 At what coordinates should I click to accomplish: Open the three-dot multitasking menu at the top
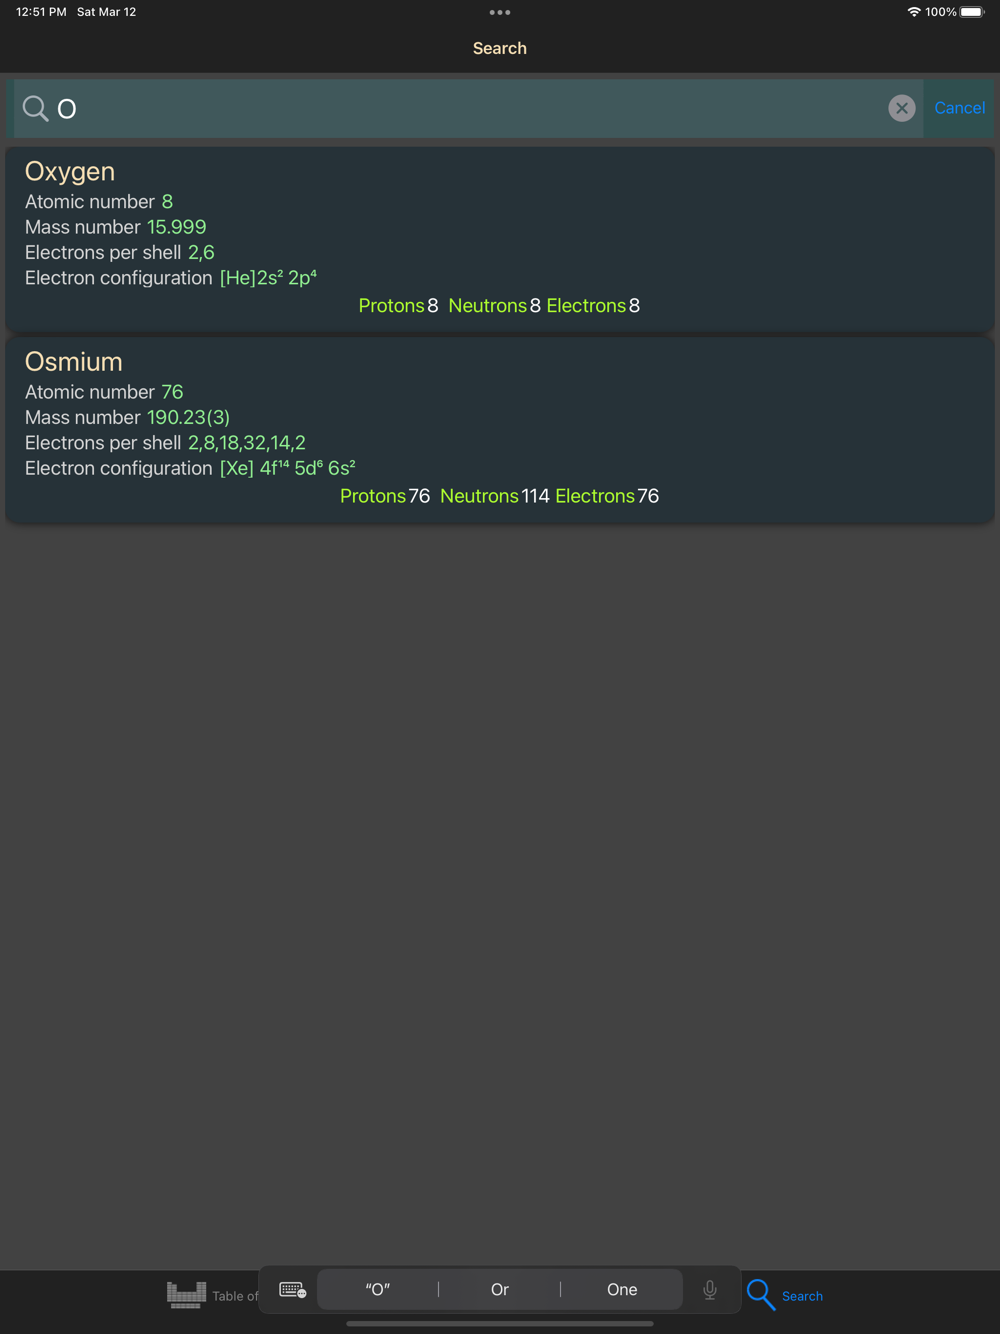coord(500,13)
